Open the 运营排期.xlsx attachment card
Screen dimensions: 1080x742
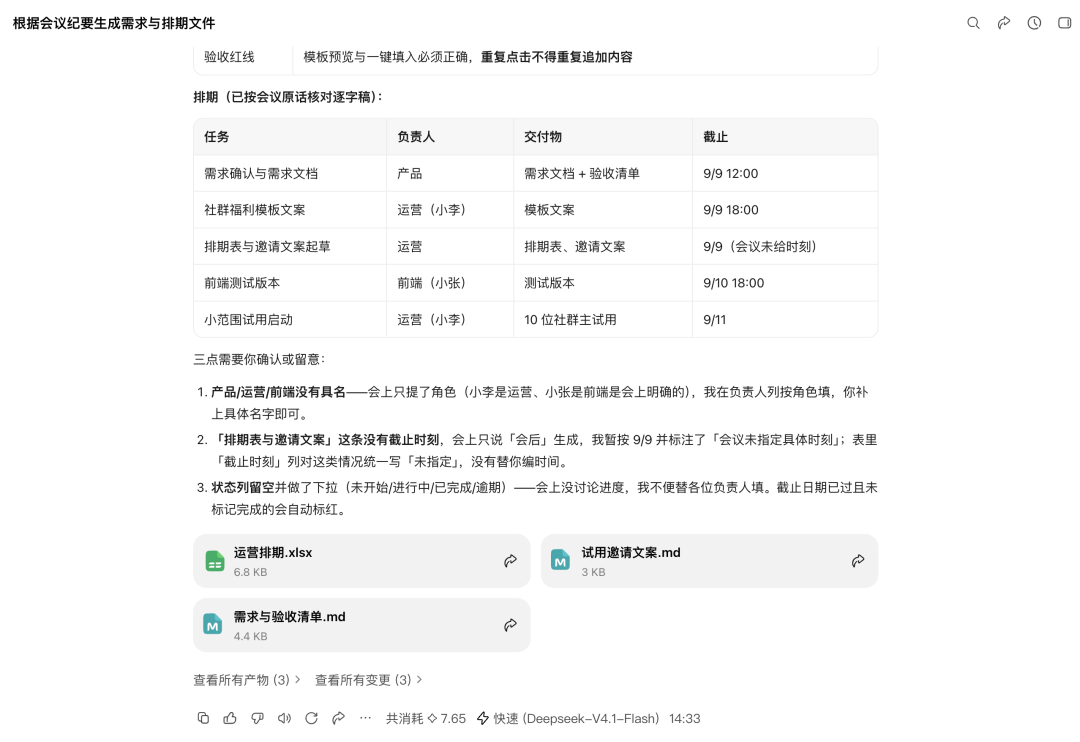pyautogui.click(x=362, y=561)
